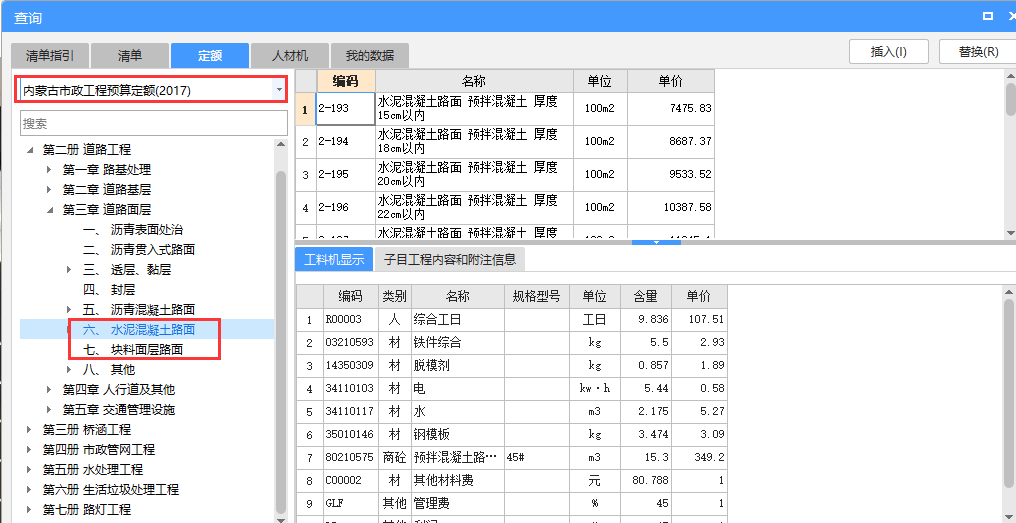Click the 45# specification cell
The image size is (1016, 523).
pos(537,458)
